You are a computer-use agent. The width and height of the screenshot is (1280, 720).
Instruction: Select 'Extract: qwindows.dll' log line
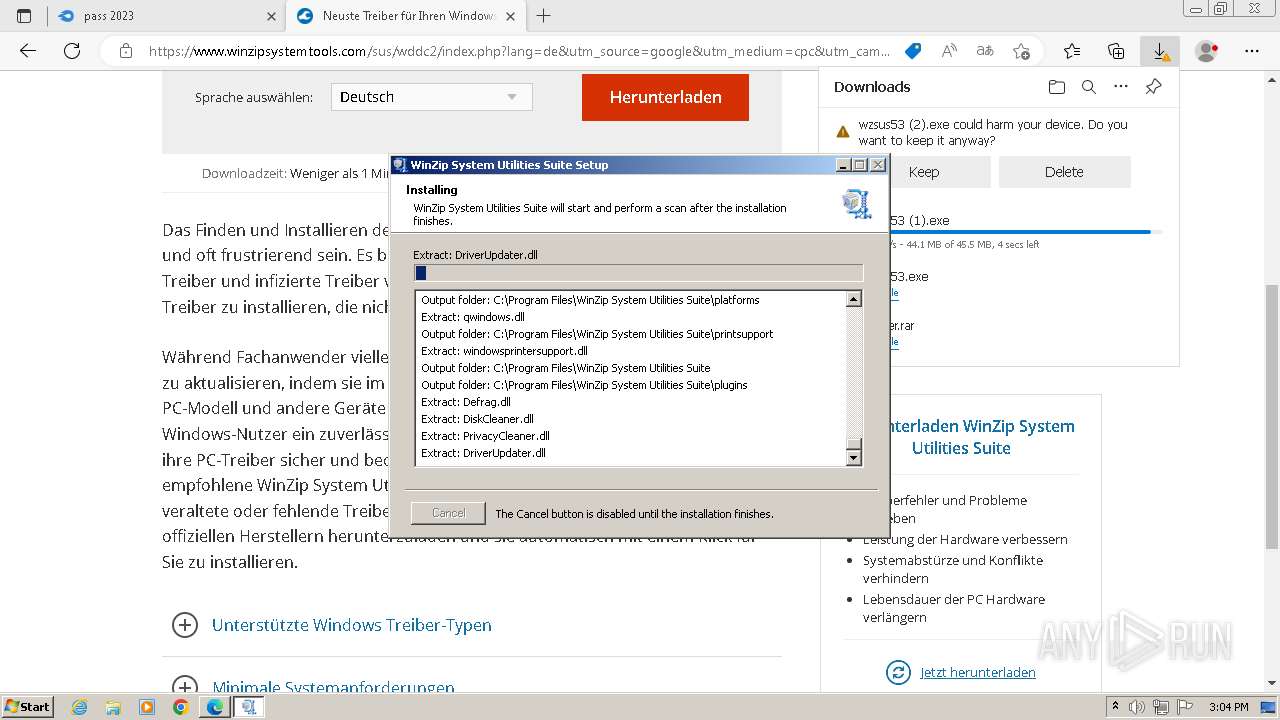(473, 317)
